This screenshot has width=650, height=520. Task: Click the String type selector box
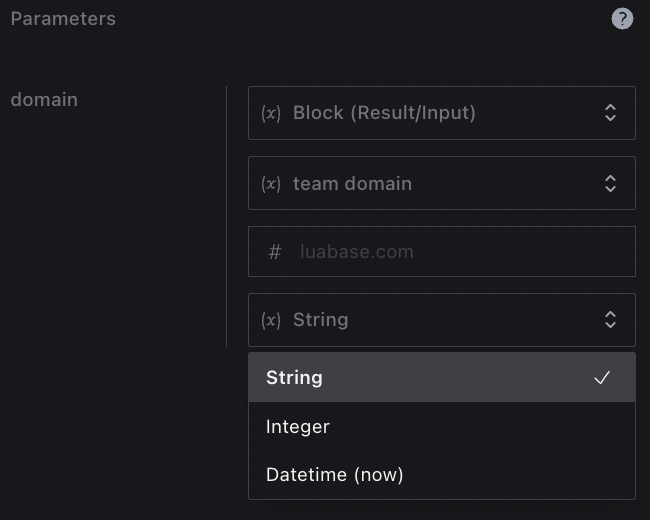click(440, 320)
